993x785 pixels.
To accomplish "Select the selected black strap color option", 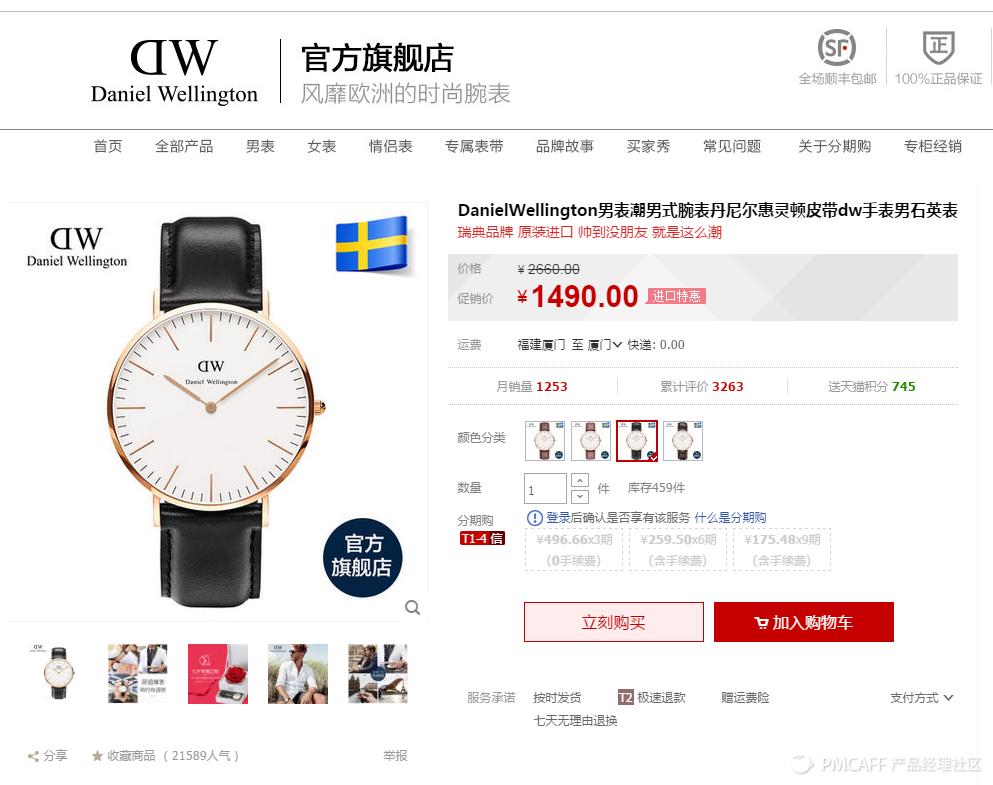I will [637, 441].
